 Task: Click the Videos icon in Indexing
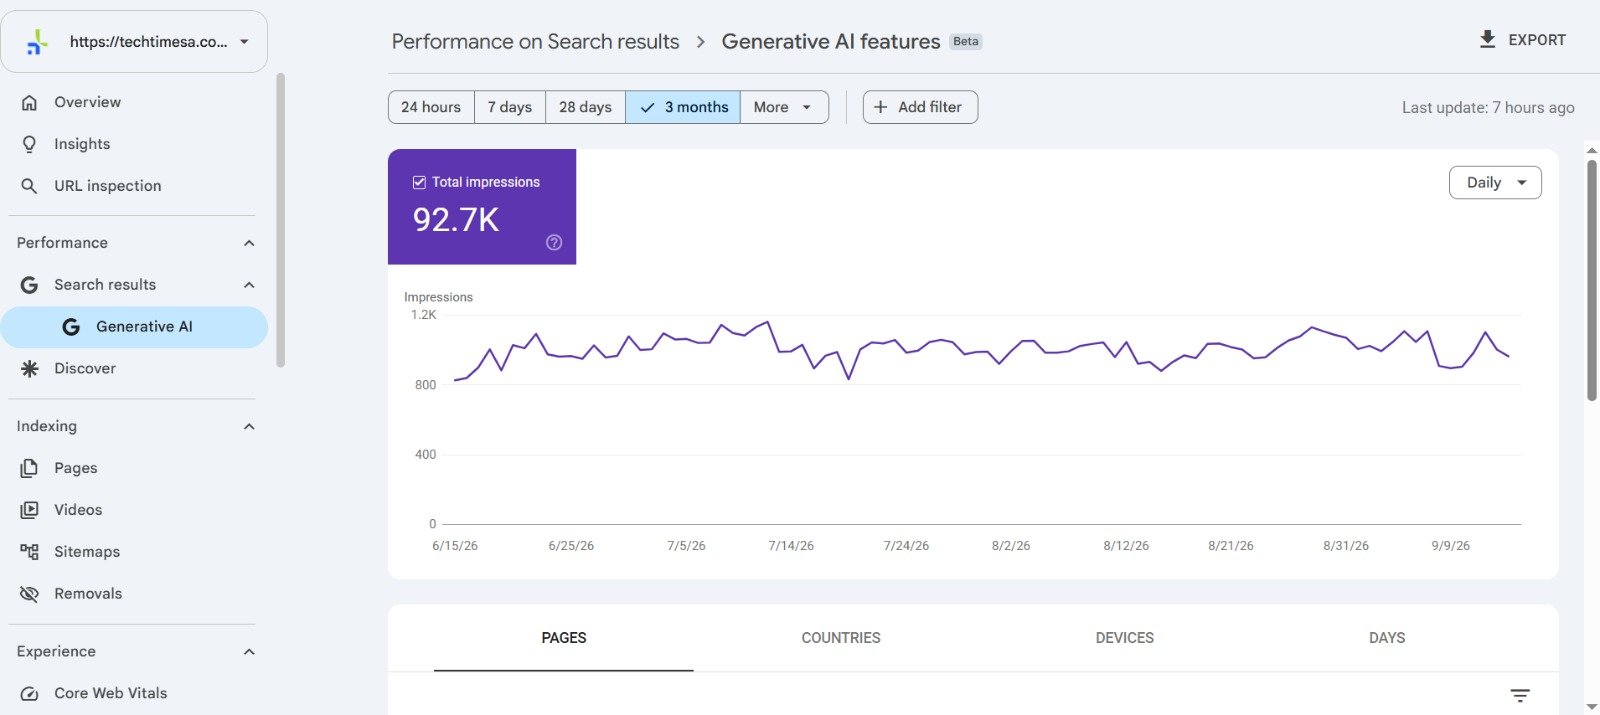point(30,510)
